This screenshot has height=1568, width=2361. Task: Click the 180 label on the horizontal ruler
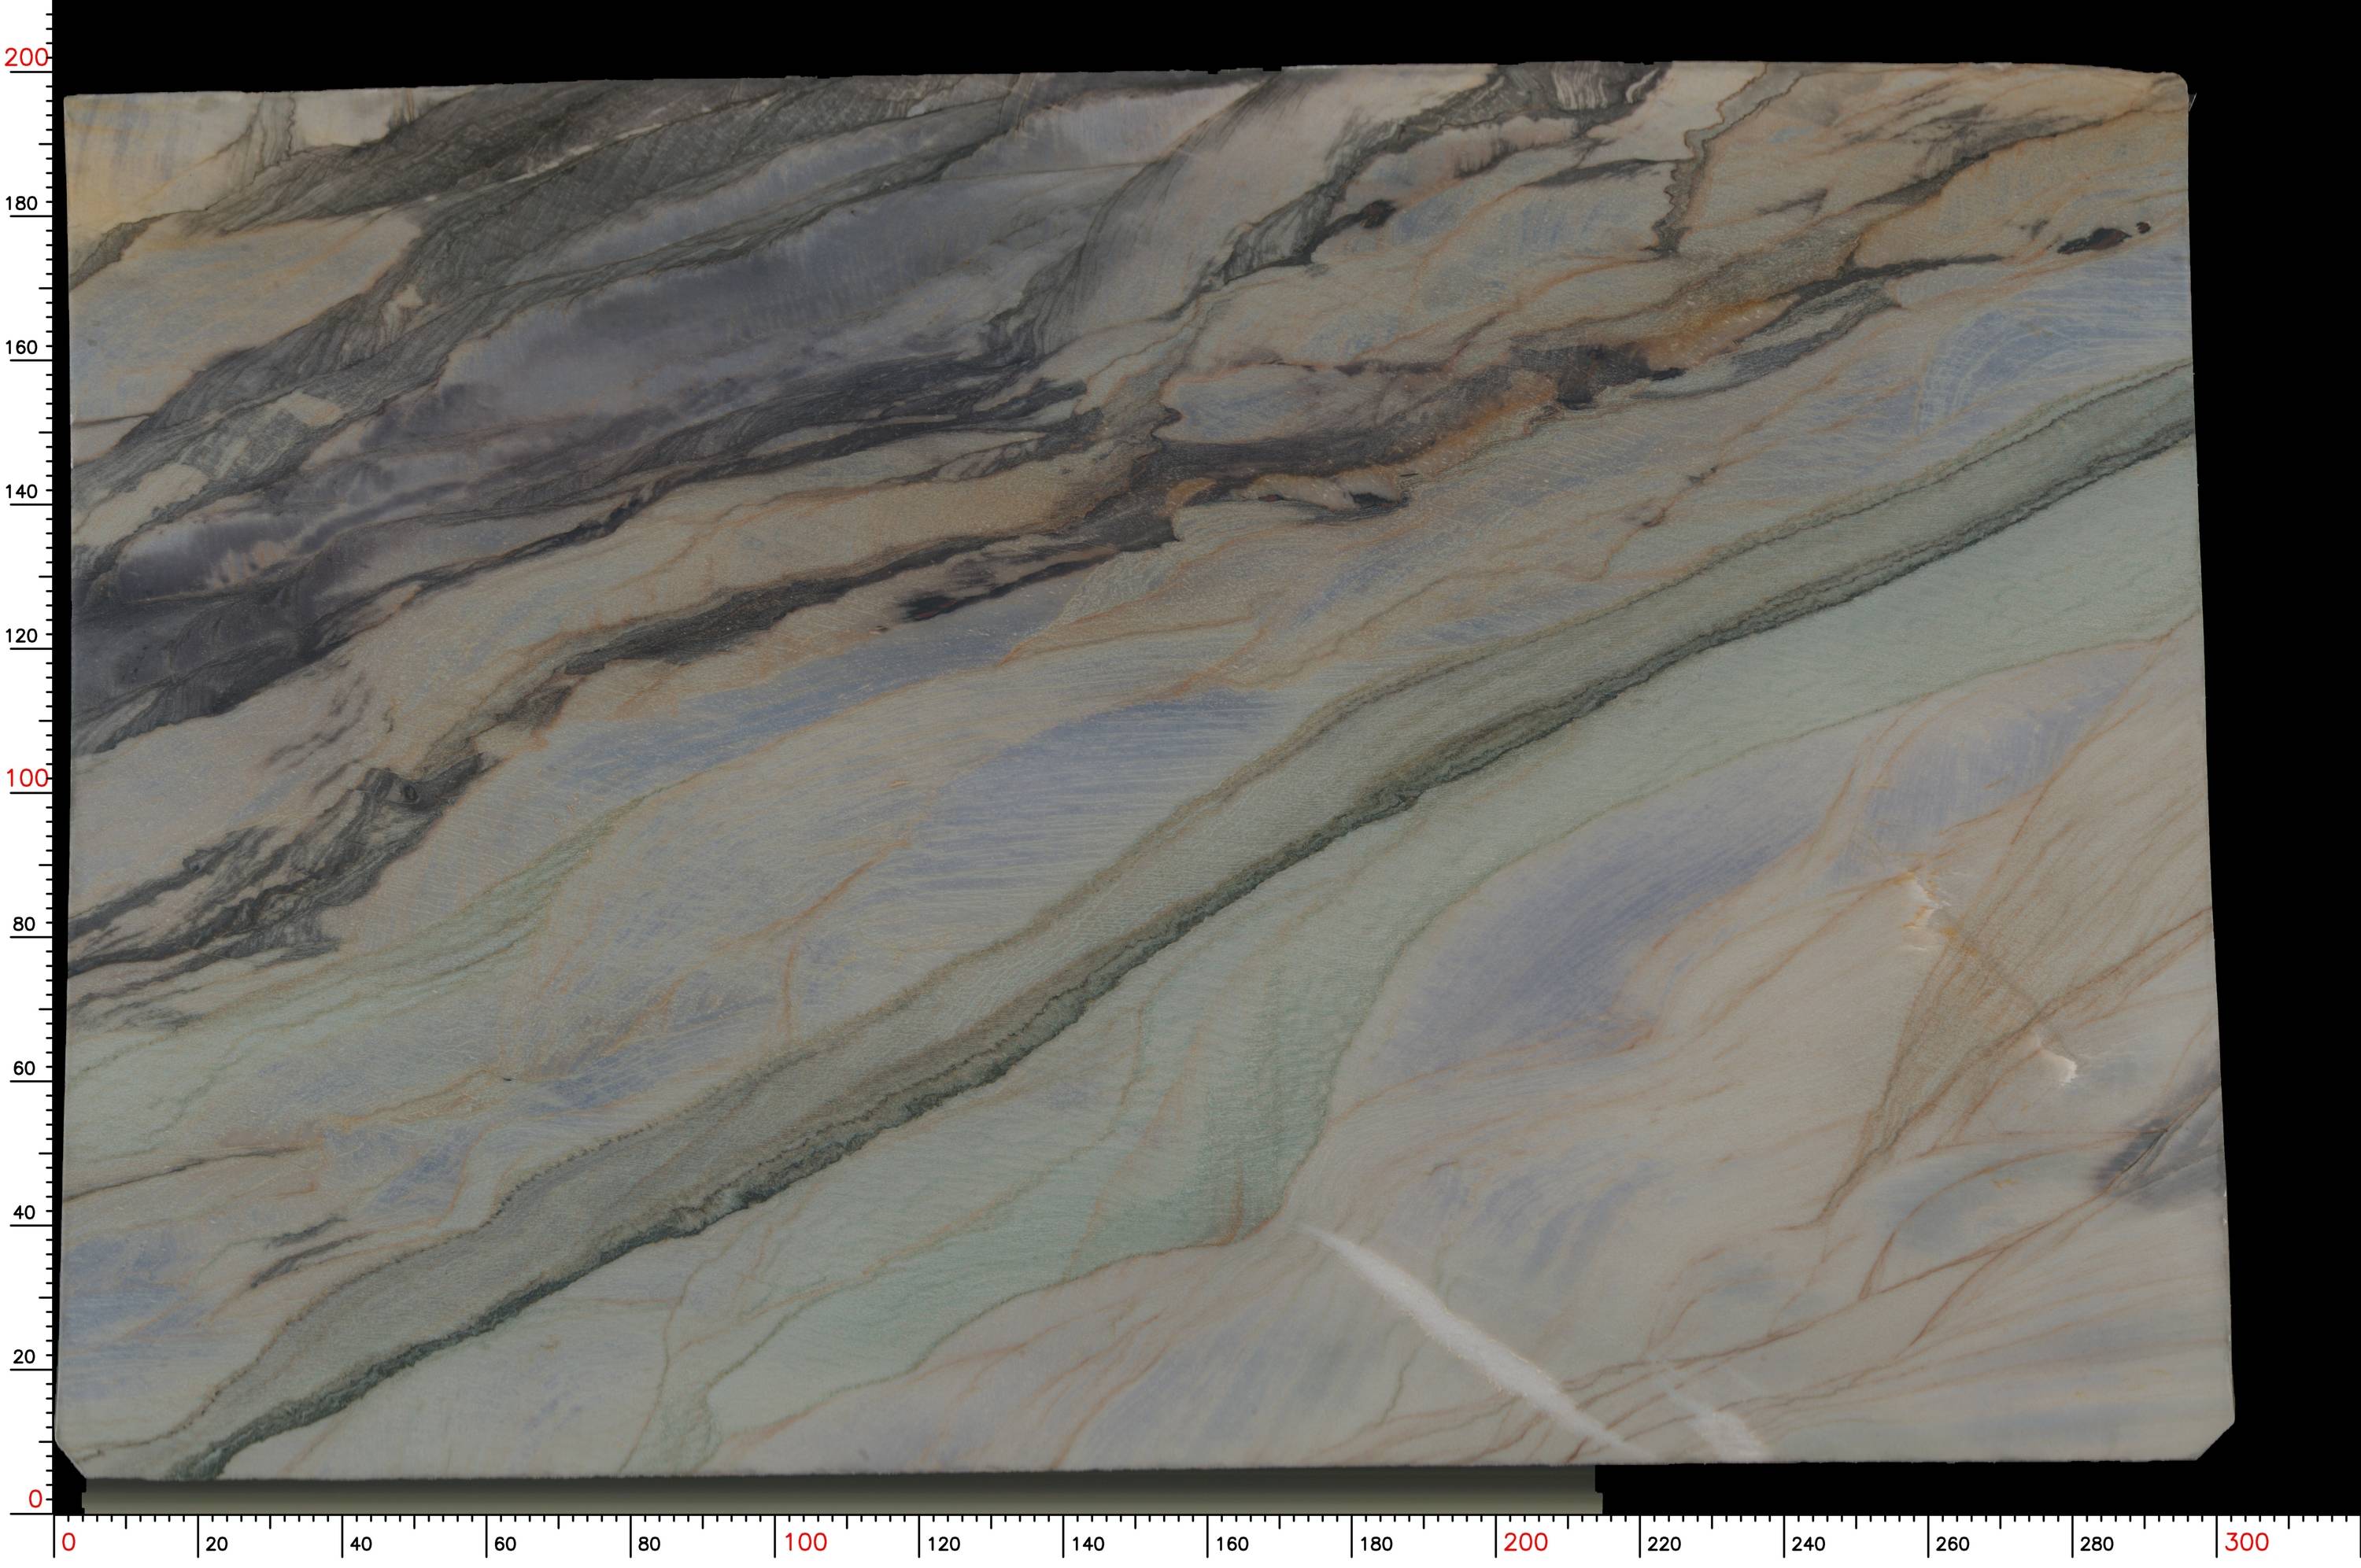(1375, 1544)
